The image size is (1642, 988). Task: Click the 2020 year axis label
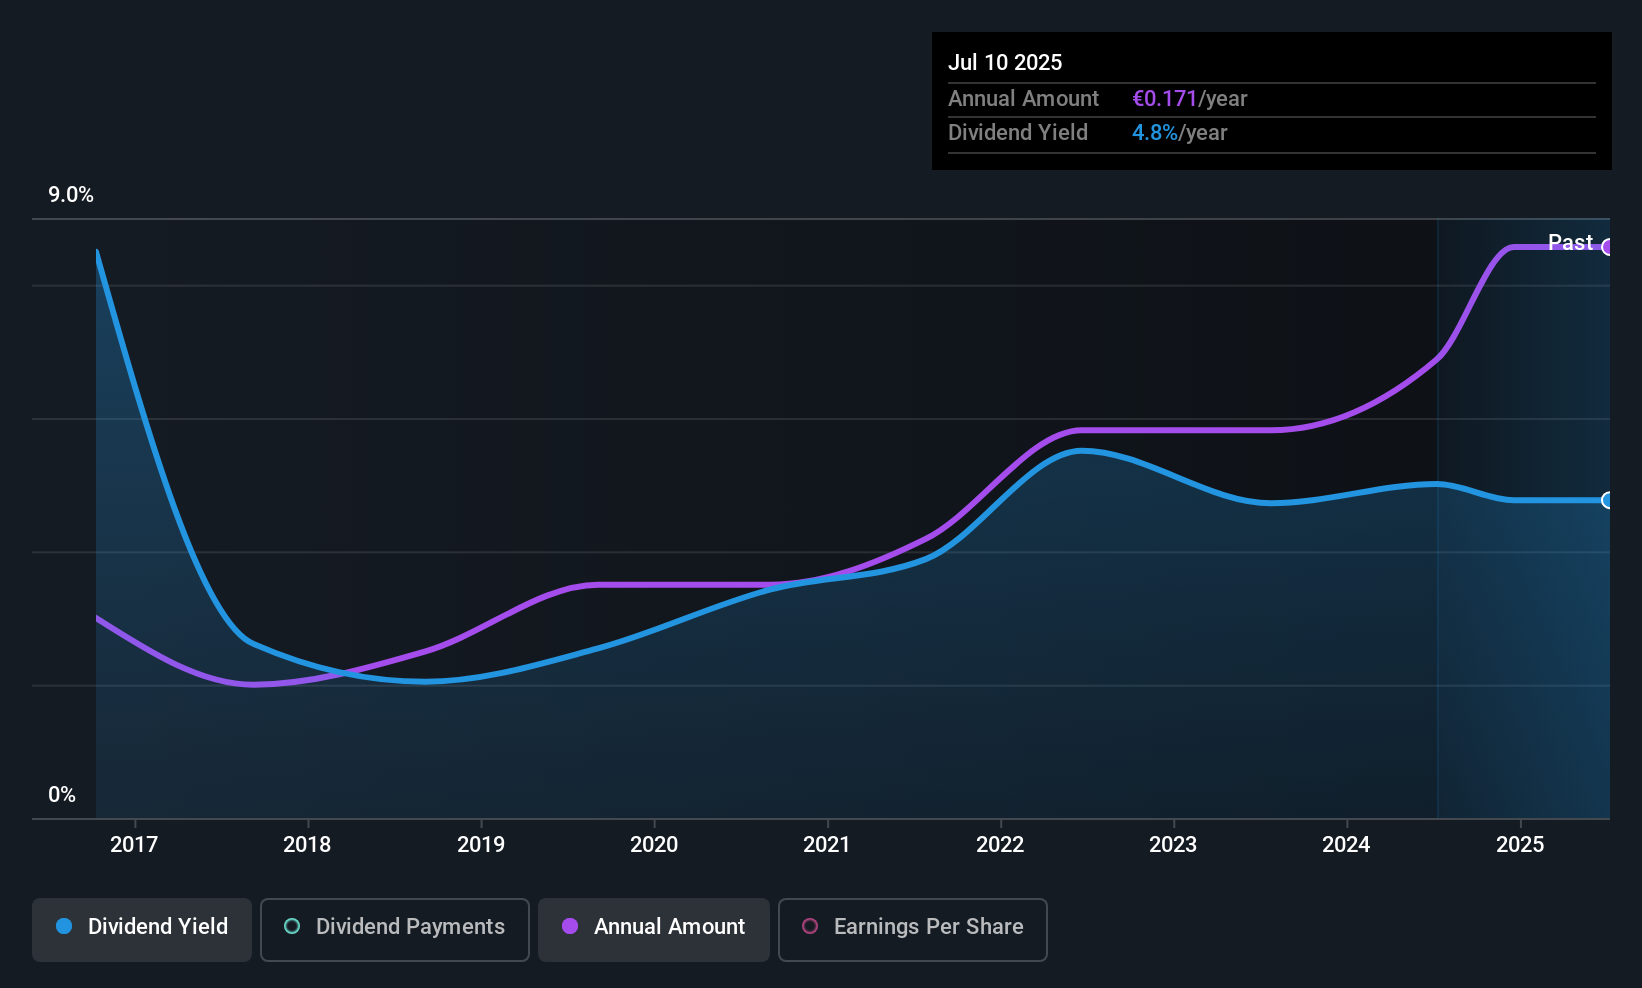(x=654, y=845)
